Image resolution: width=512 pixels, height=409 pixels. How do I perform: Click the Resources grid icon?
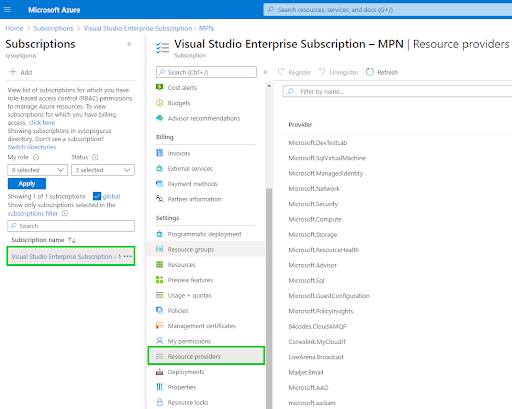(160, 265)
